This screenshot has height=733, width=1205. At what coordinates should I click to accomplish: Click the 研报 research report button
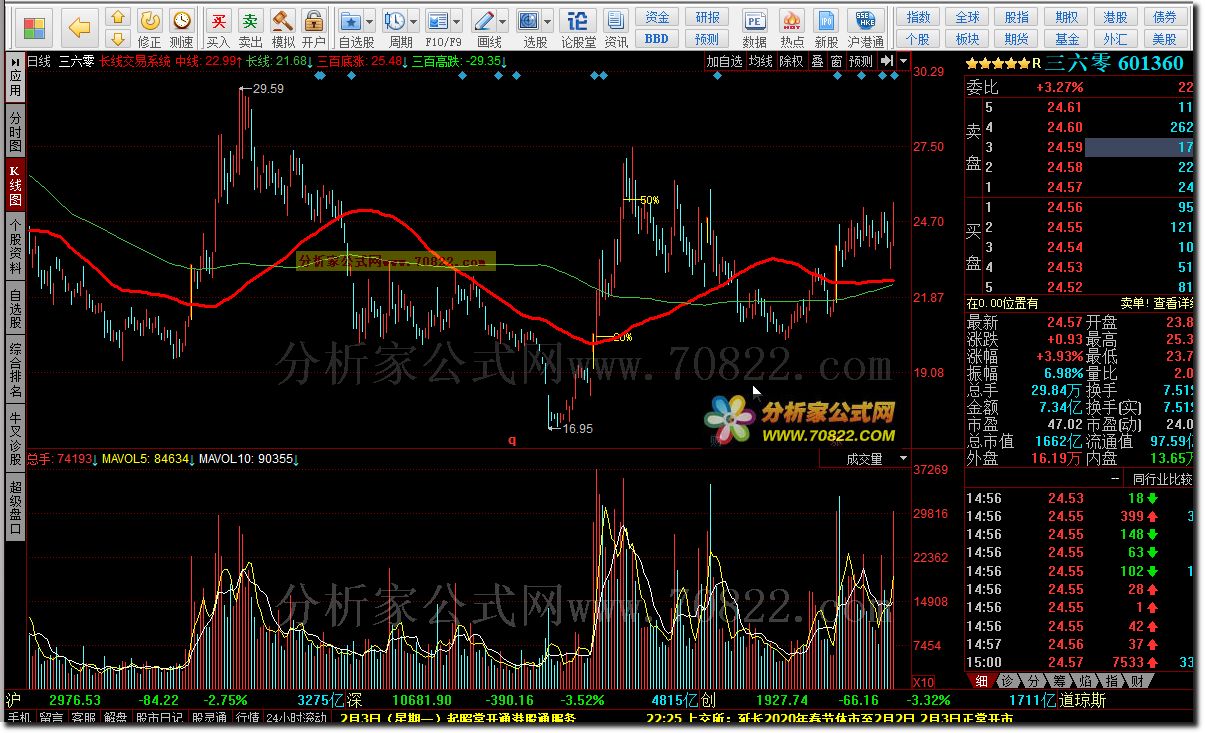pyautogui.click(x=707, y=17)
